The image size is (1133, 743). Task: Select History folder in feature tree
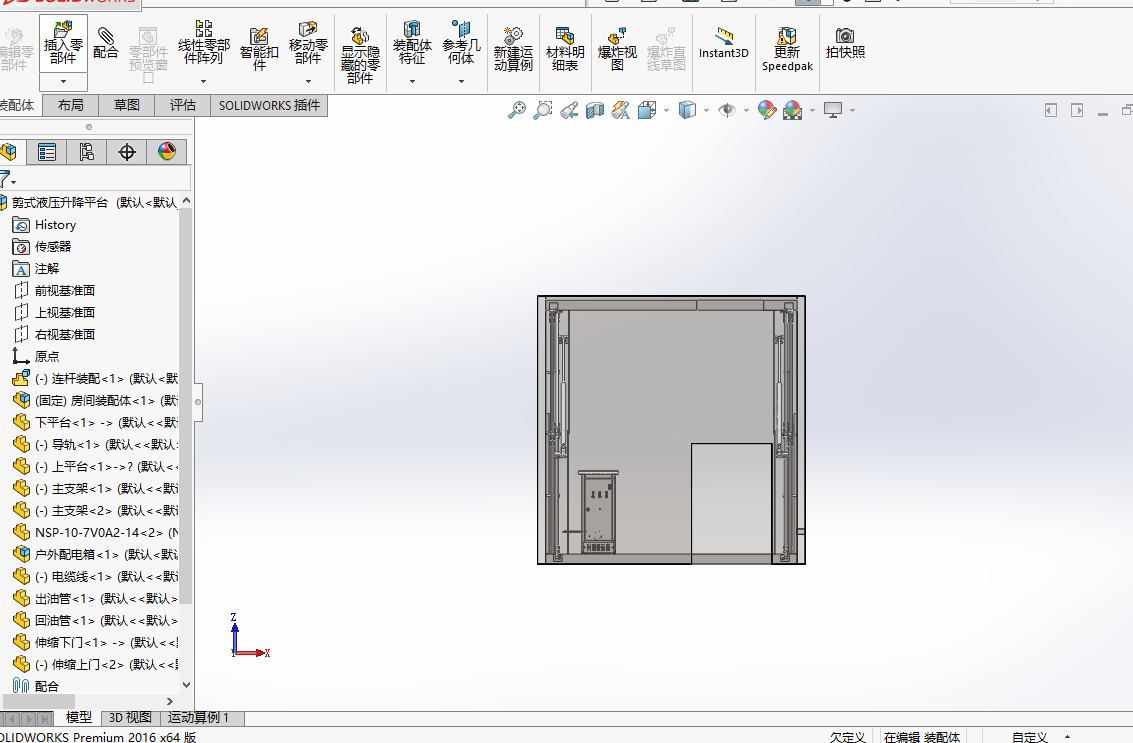[x=45, y=225]
